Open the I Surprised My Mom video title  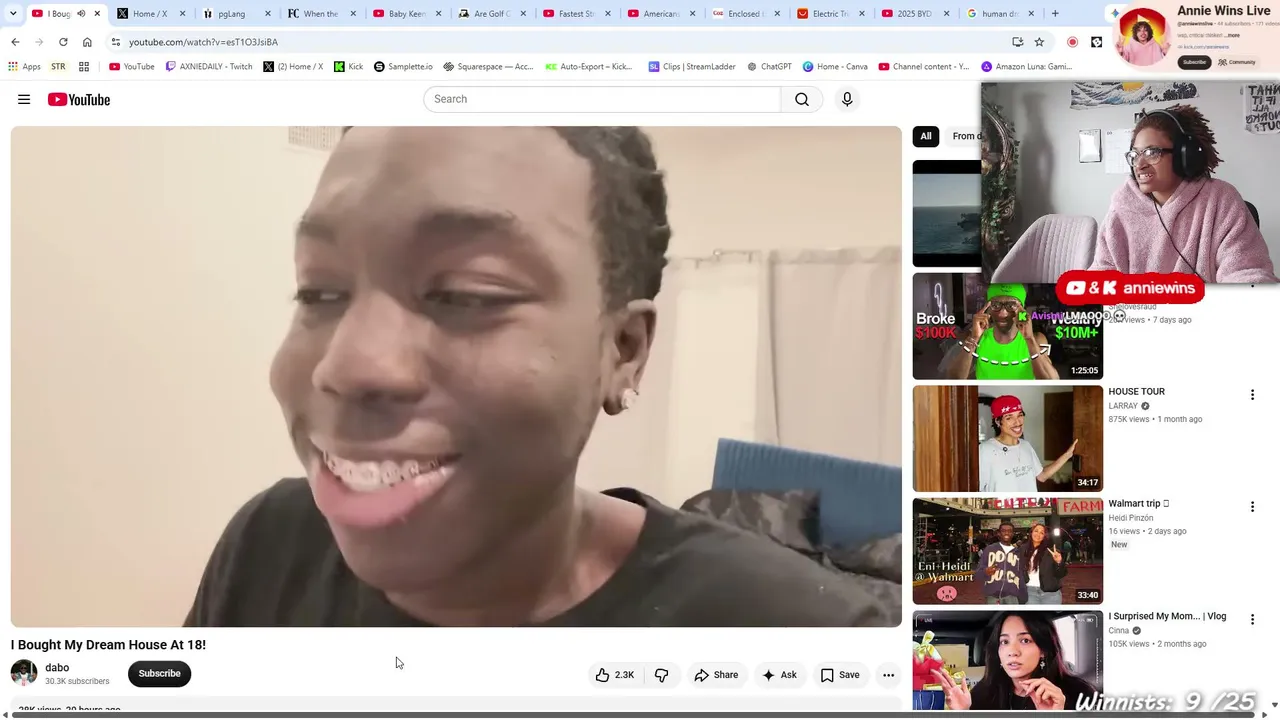[x=1167, y=617]
